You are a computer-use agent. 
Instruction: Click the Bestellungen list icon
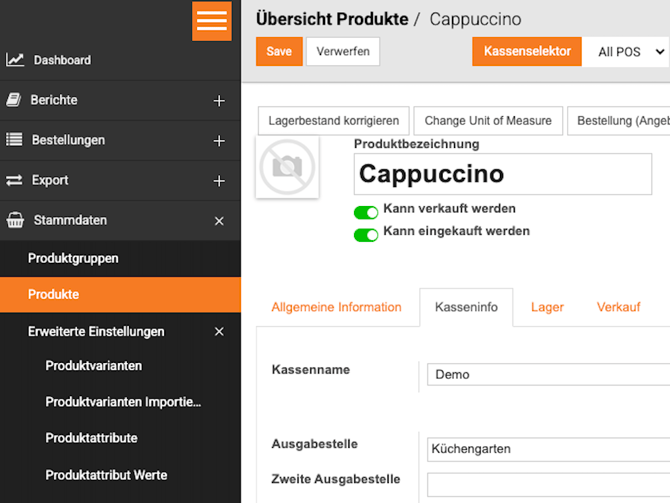(14, 140)
